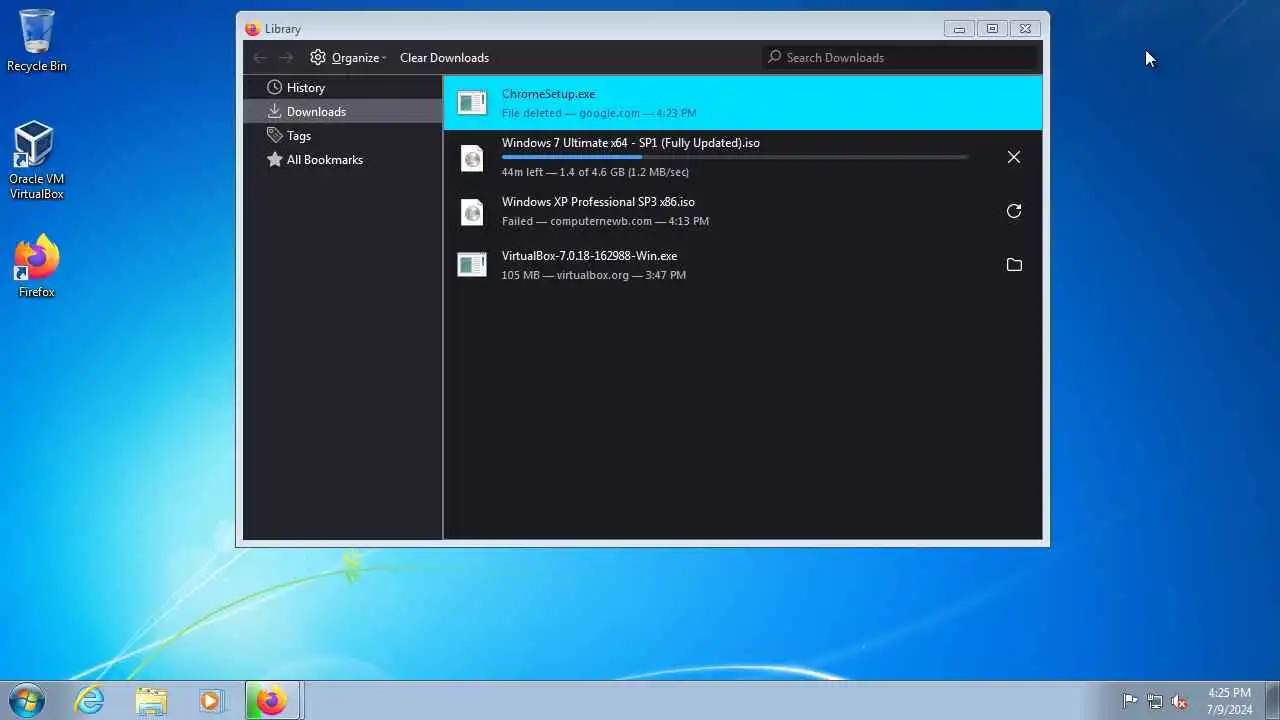
Task: Retry the Windows XP Professional download
Action: point(1014,211)
